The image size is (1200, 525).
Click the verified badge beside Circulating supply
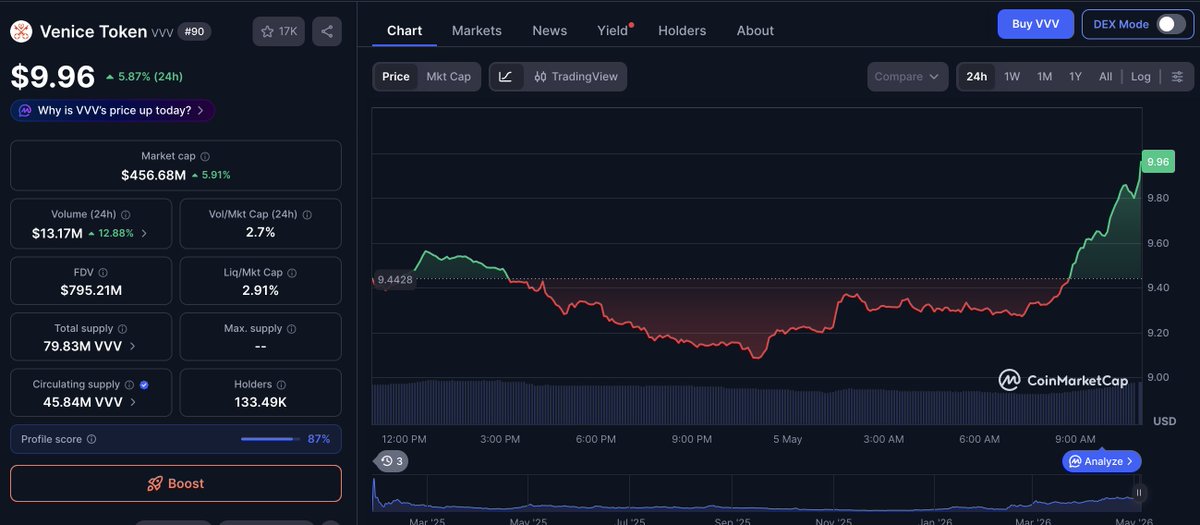[144, 385]
